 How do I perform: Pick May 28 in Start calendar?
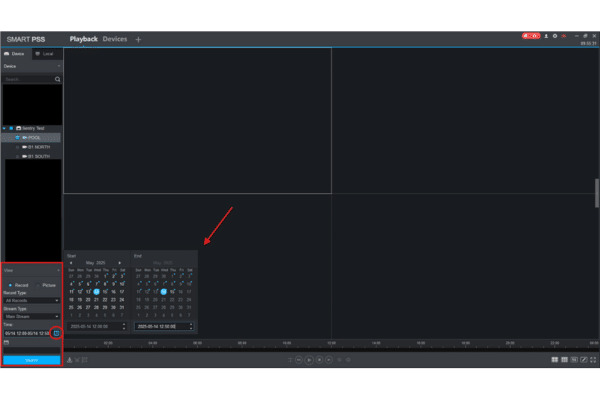96,307
